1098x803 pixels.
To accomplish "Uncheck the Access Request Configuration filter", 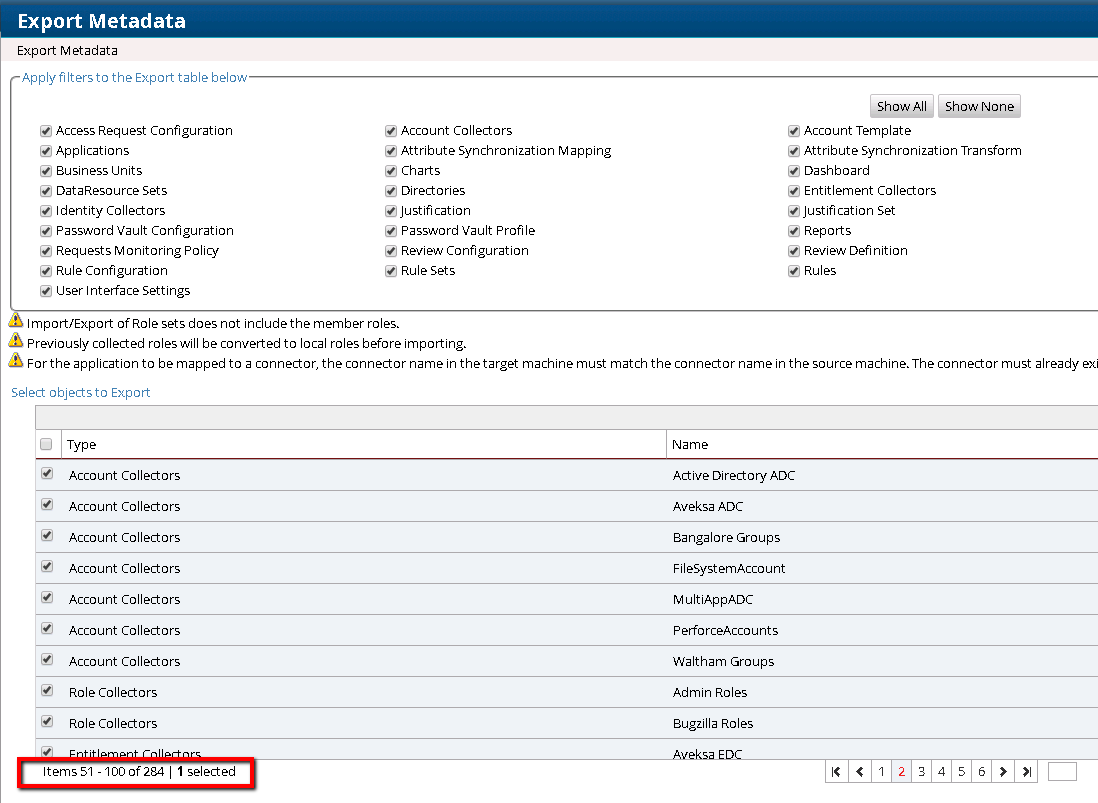I will coord(46,131).
